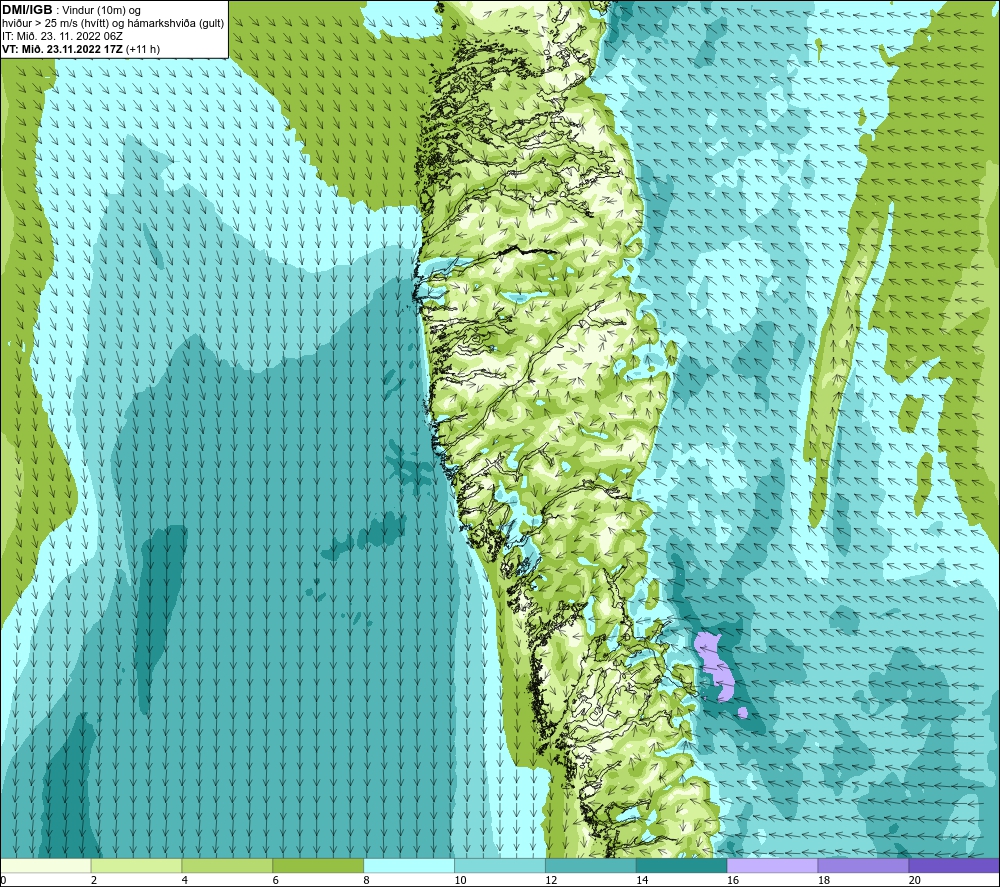Click the dark purple swatch above 20 m/s
Screen dimensions: 1000x887
(954, 865)
